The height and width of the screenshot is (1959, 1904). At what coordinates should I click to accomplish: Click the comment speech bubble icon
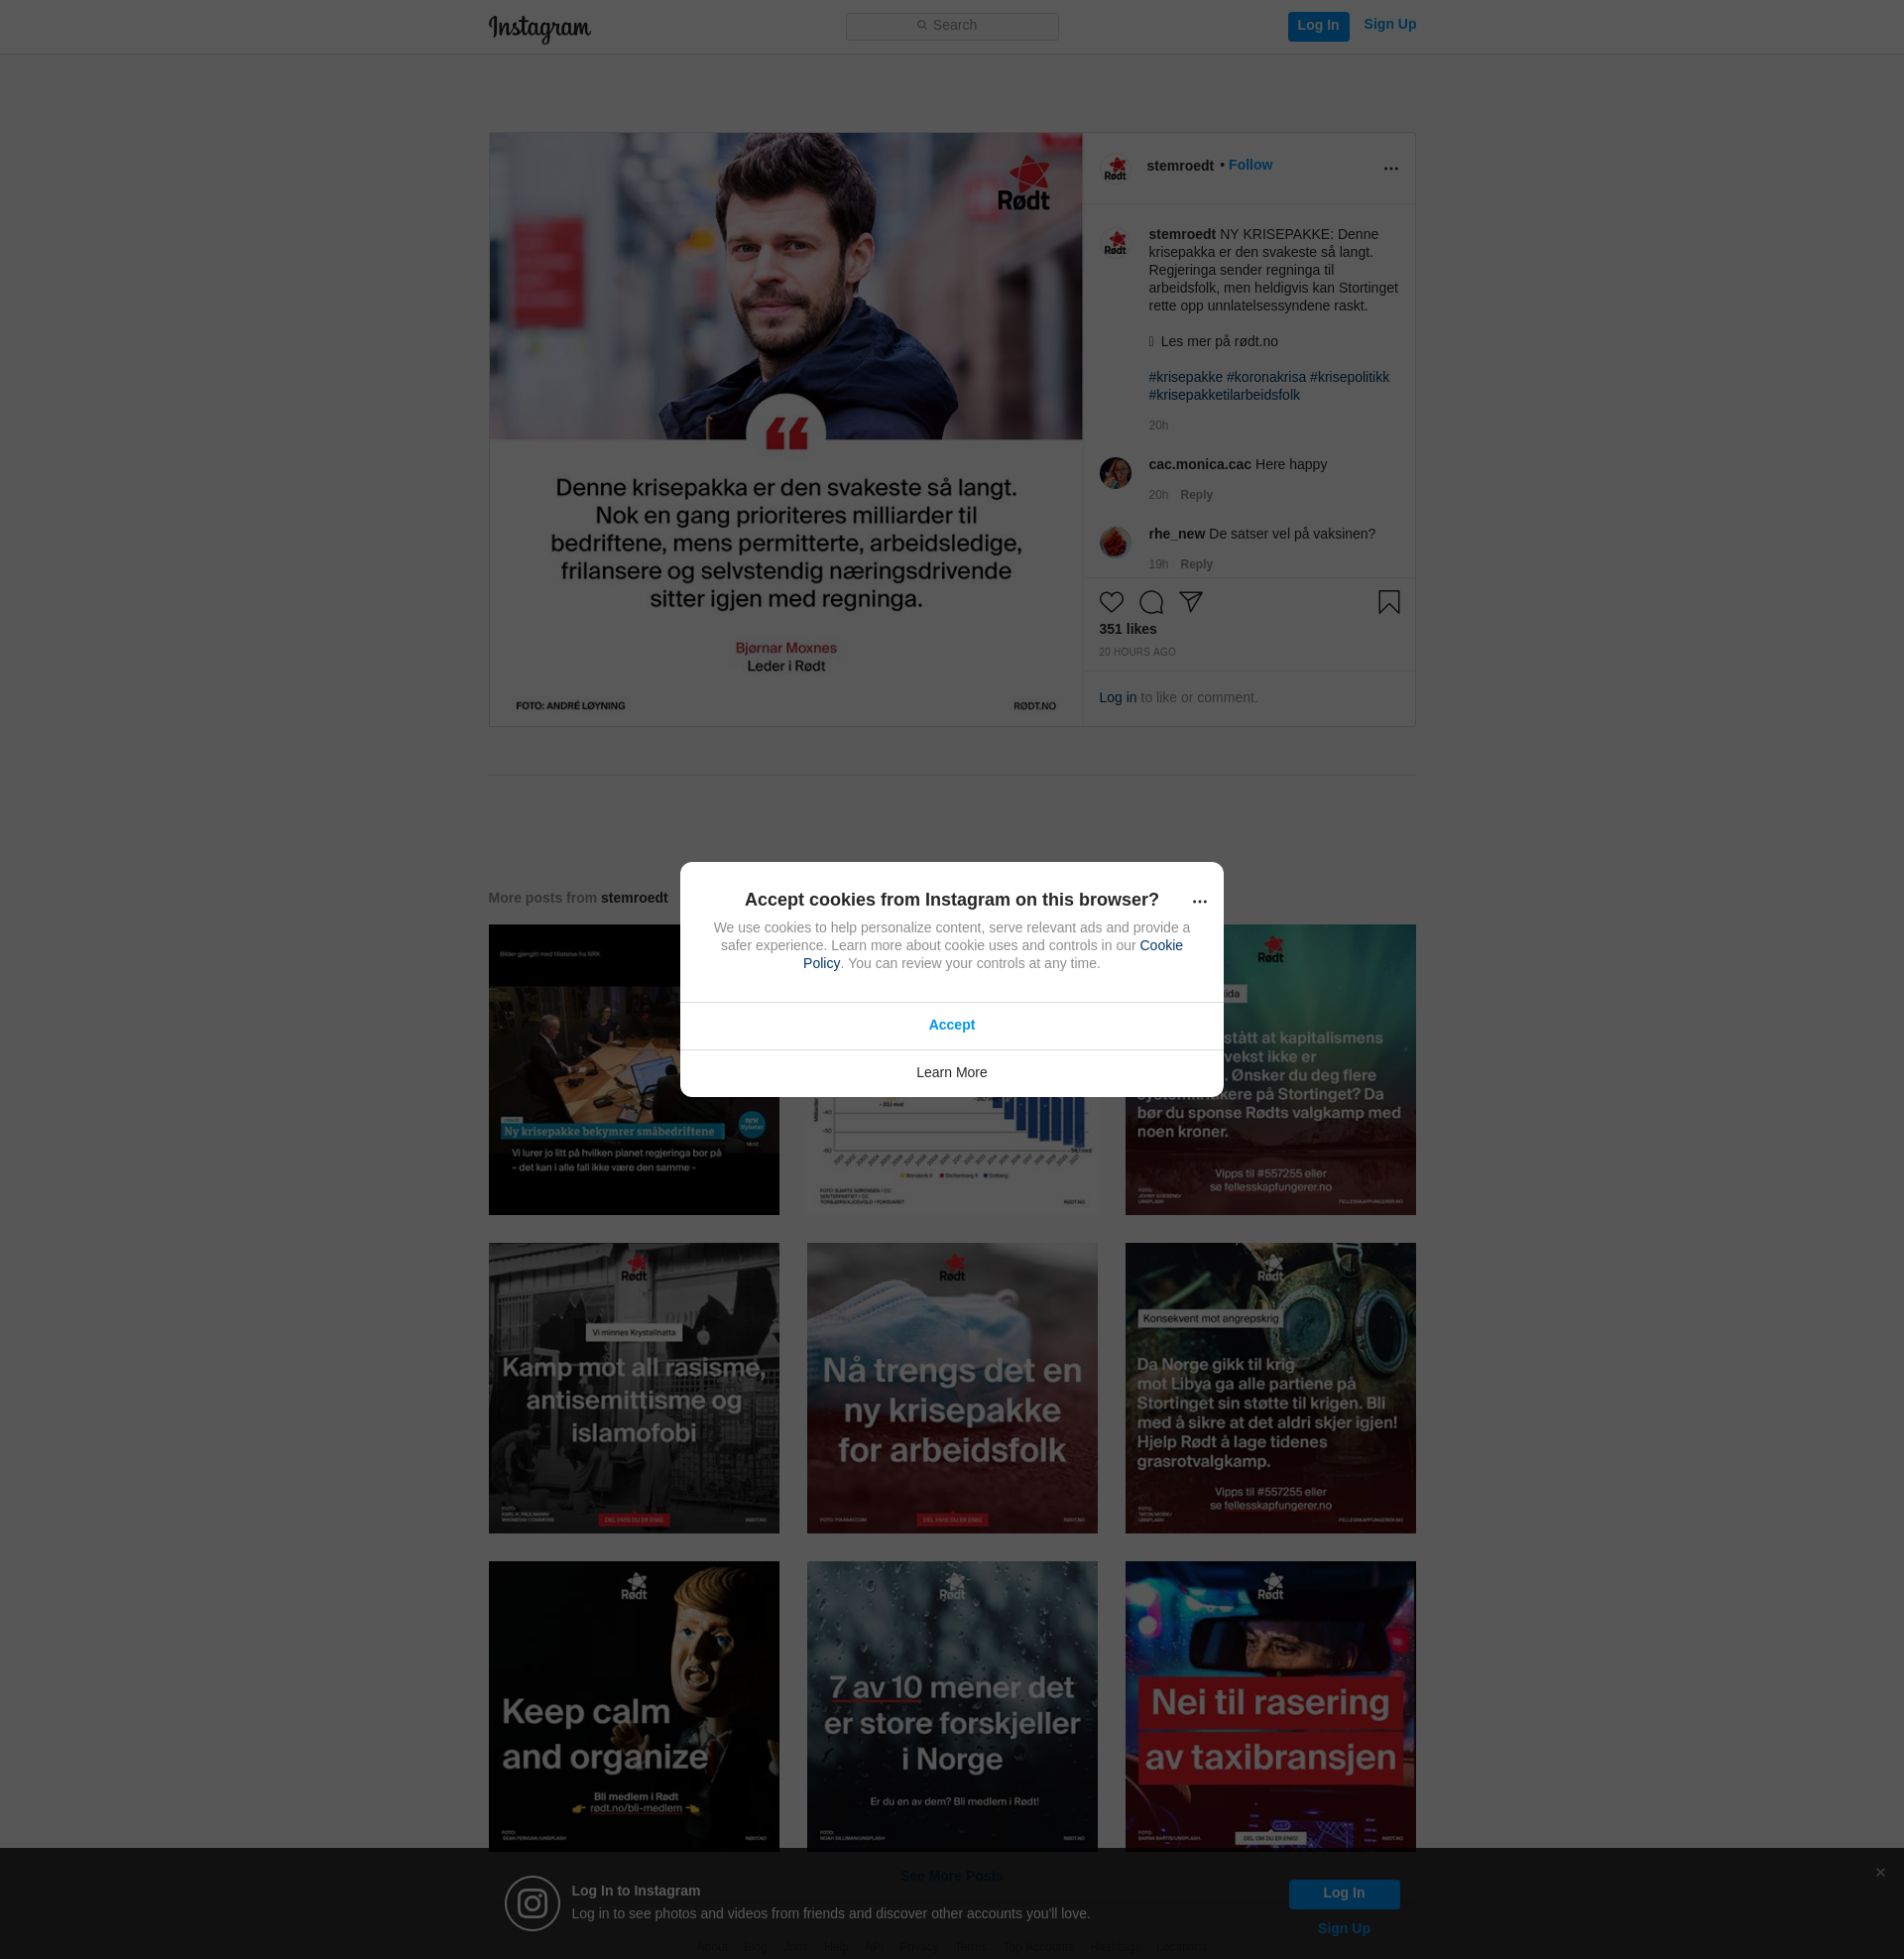[x=1151, y=602]
